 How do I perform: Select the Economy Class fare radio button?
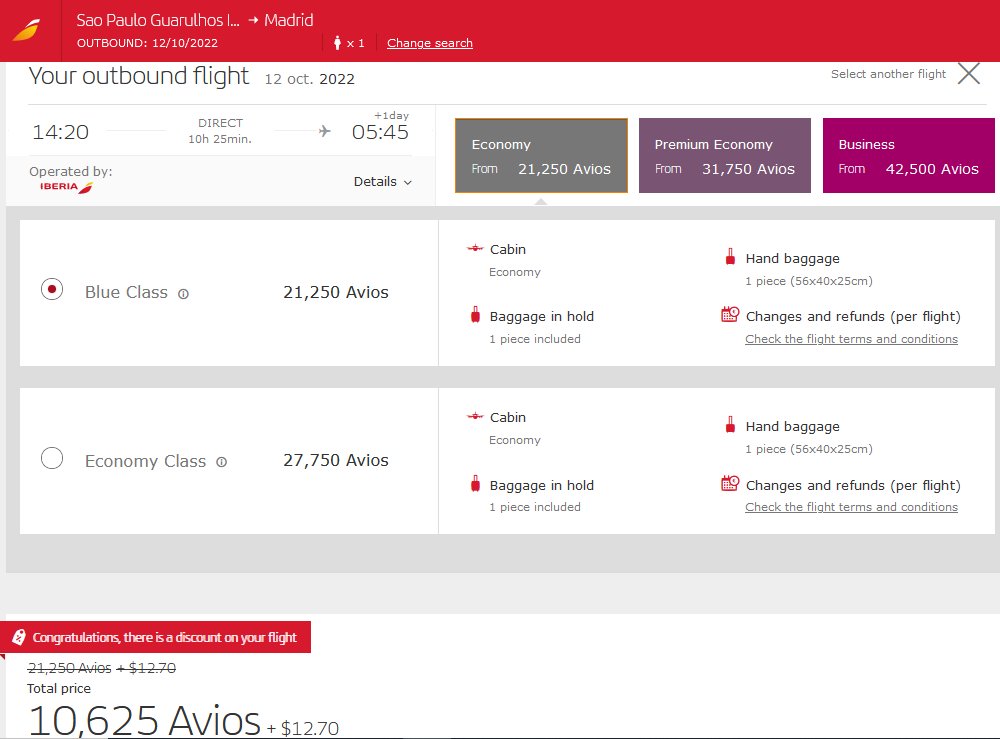click(x=52, y=459)
